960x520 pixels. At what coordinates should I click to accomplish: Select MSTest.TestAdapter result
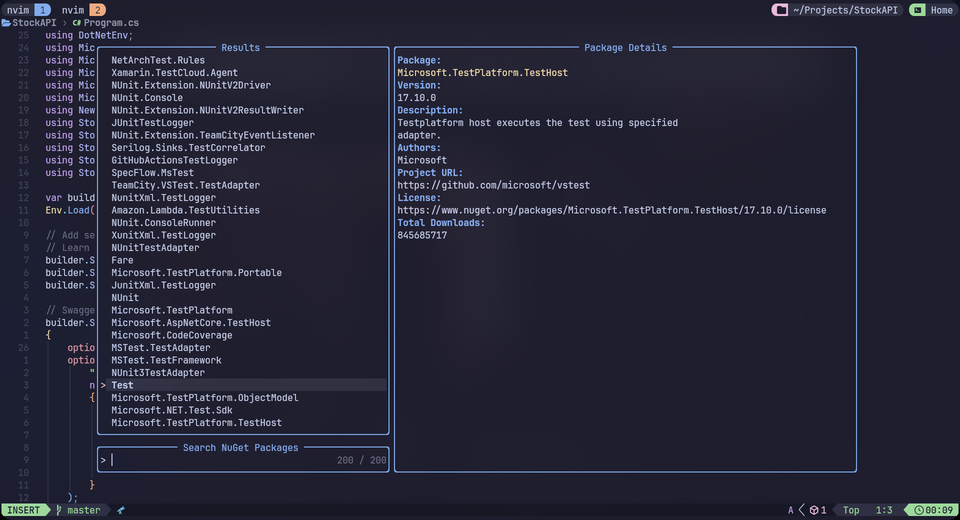click(161, 347)
